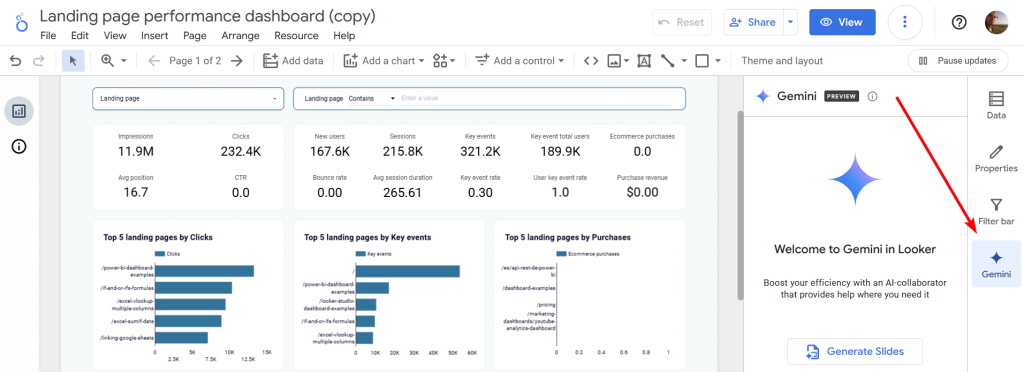Select the selection mode pointer tool

tap(73, 61)
